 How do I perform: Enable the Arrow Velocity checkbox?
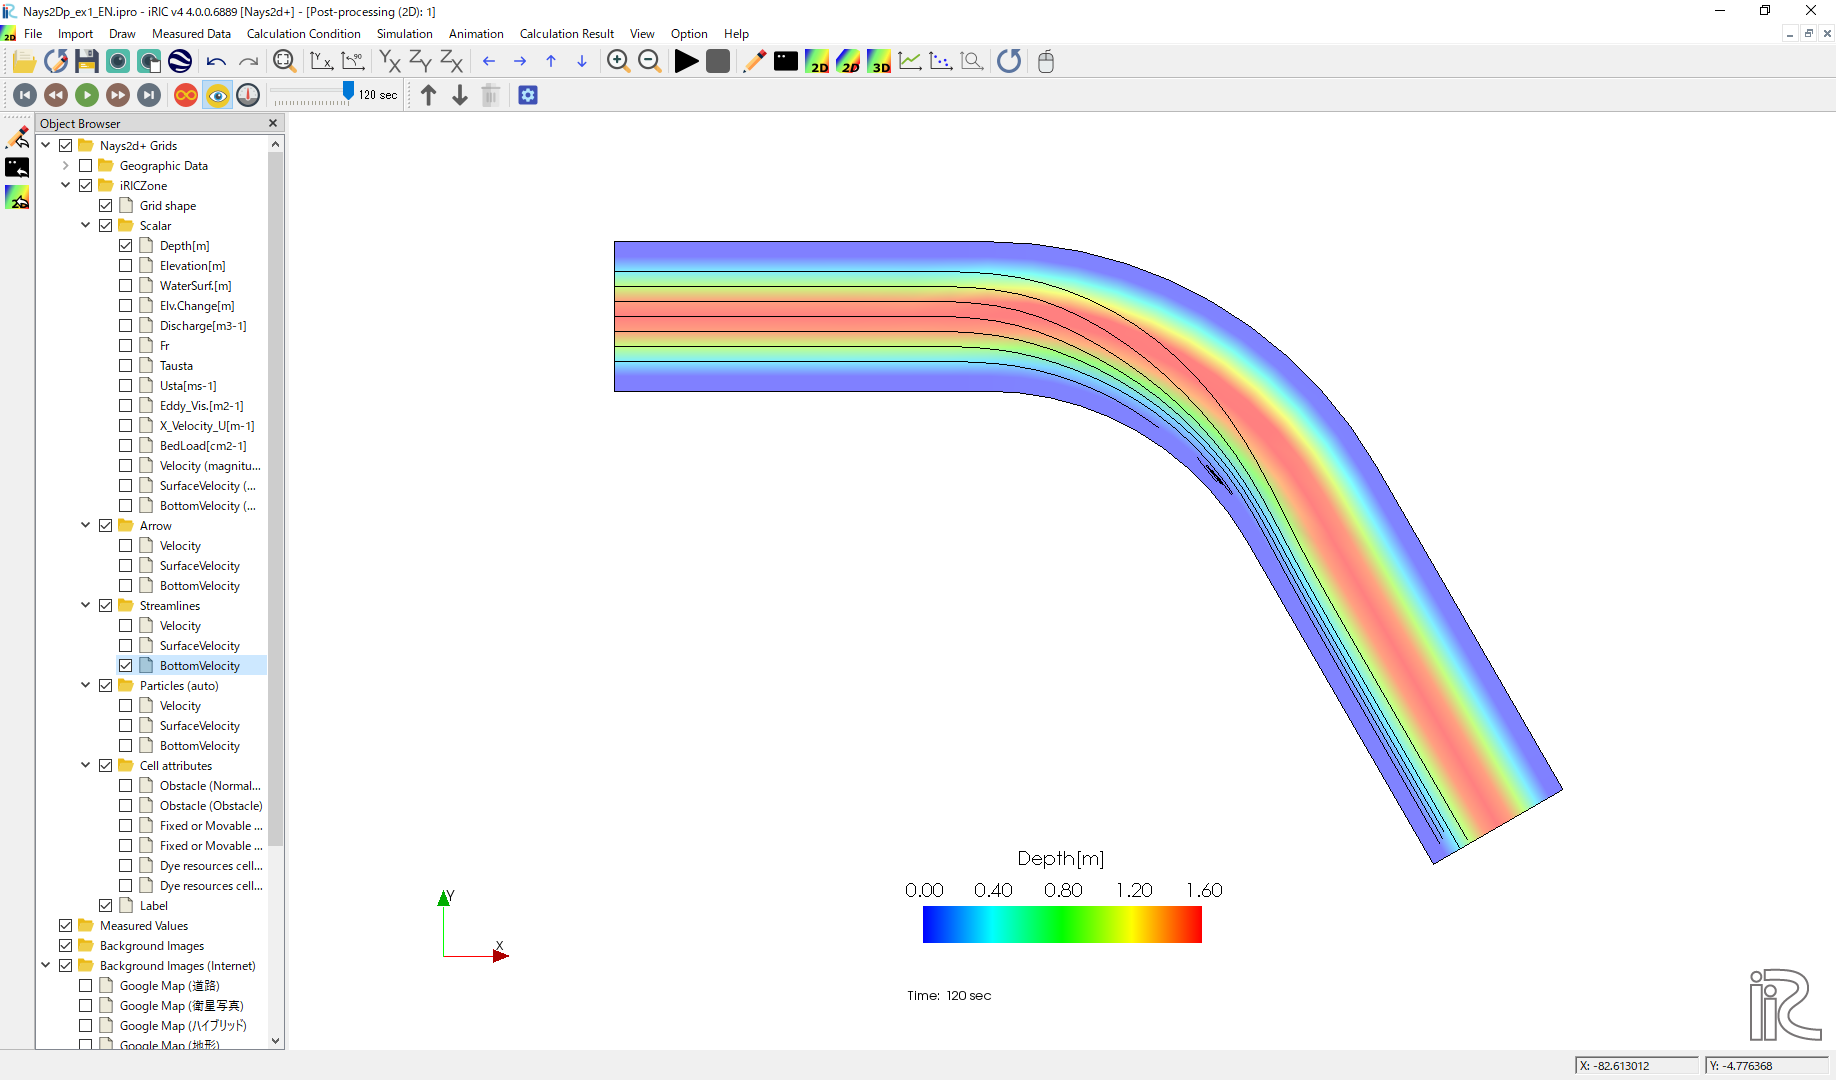(125, 546)
